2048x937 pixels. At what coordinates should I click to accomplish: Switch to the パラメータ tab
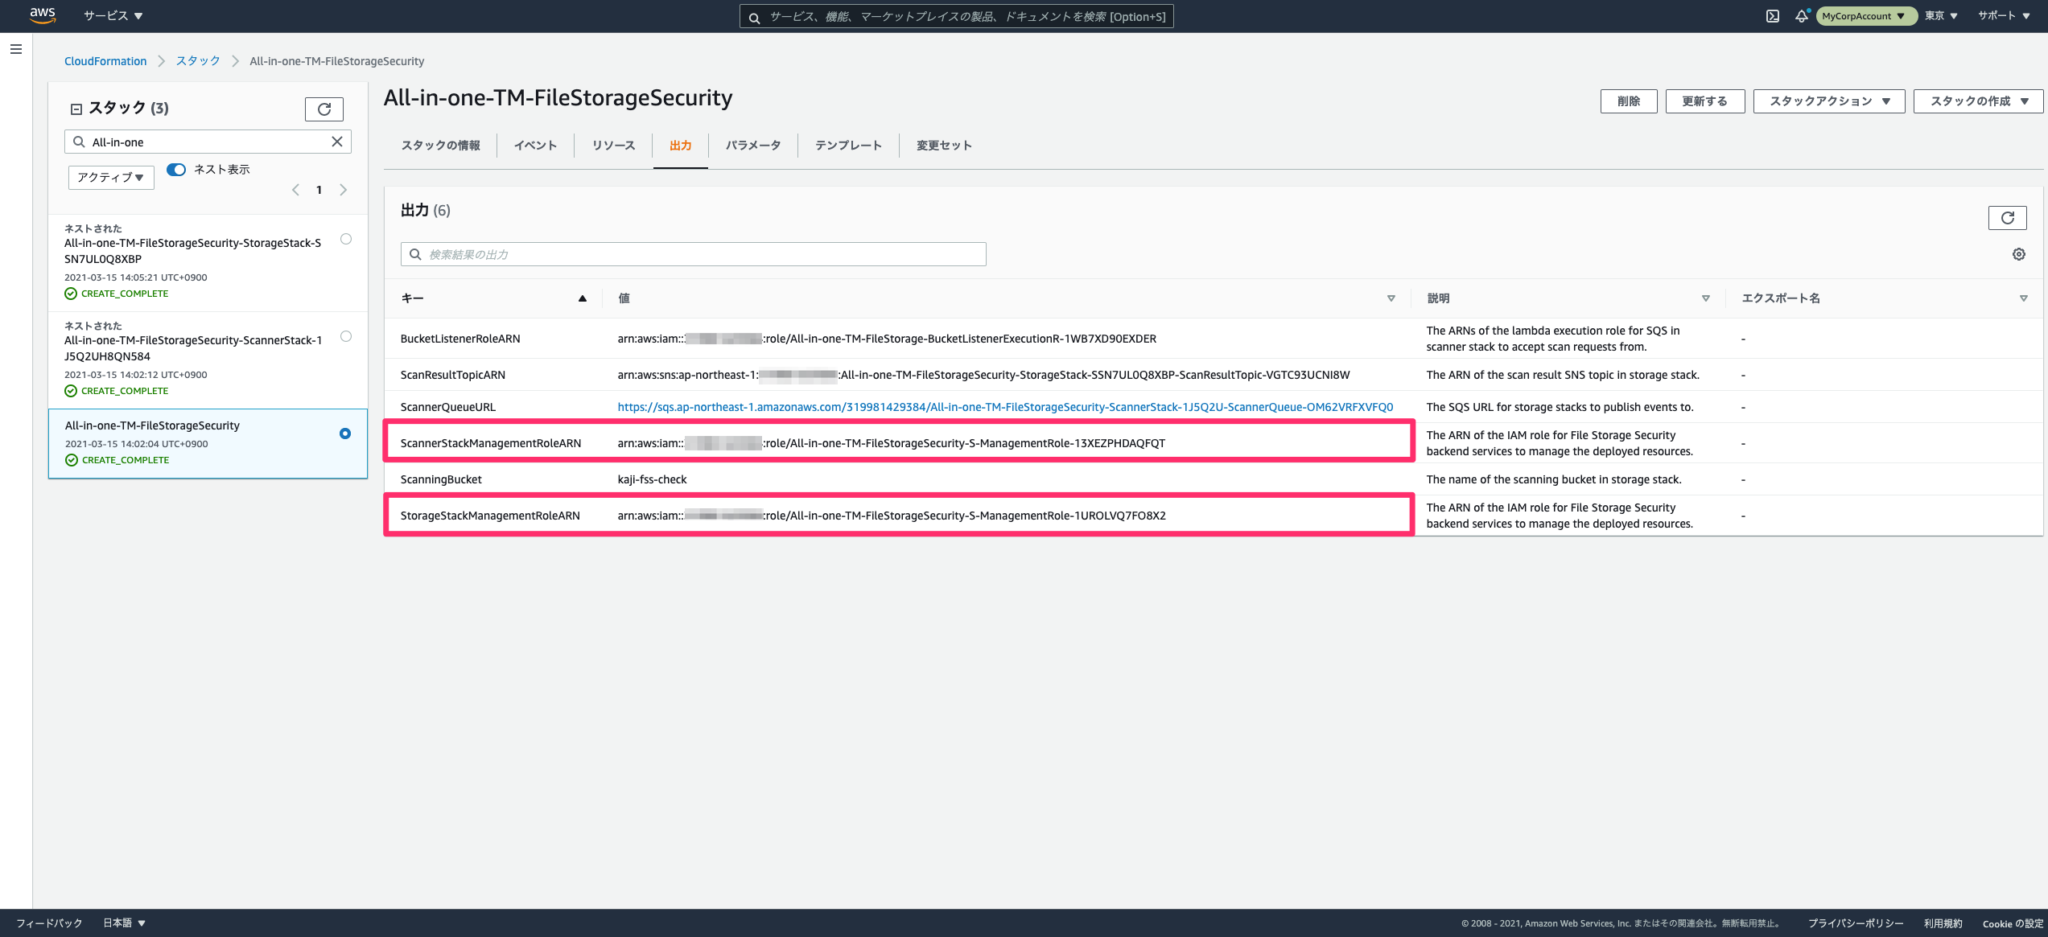tap(753, 145)
